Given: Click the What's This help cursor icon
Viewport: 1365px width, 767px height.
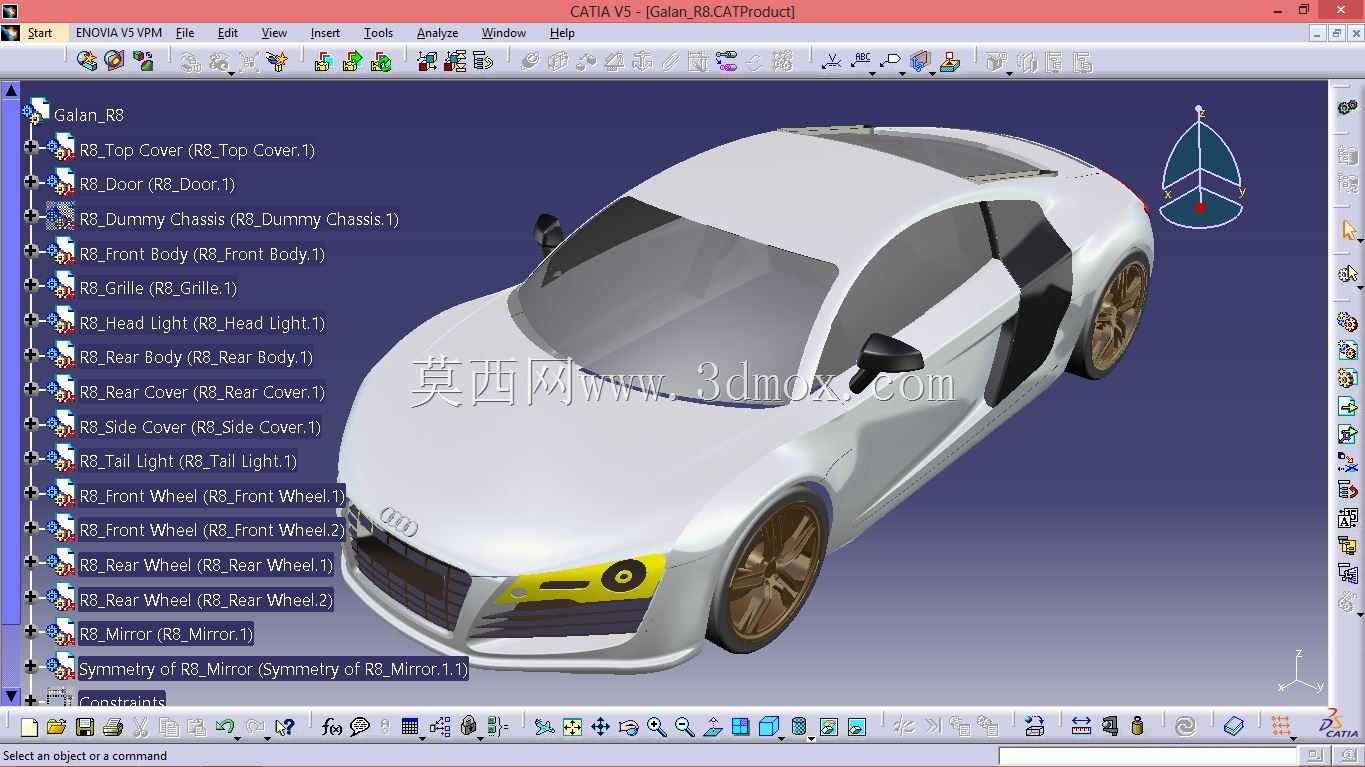Looking at the screenshot, I should [285, 727].
